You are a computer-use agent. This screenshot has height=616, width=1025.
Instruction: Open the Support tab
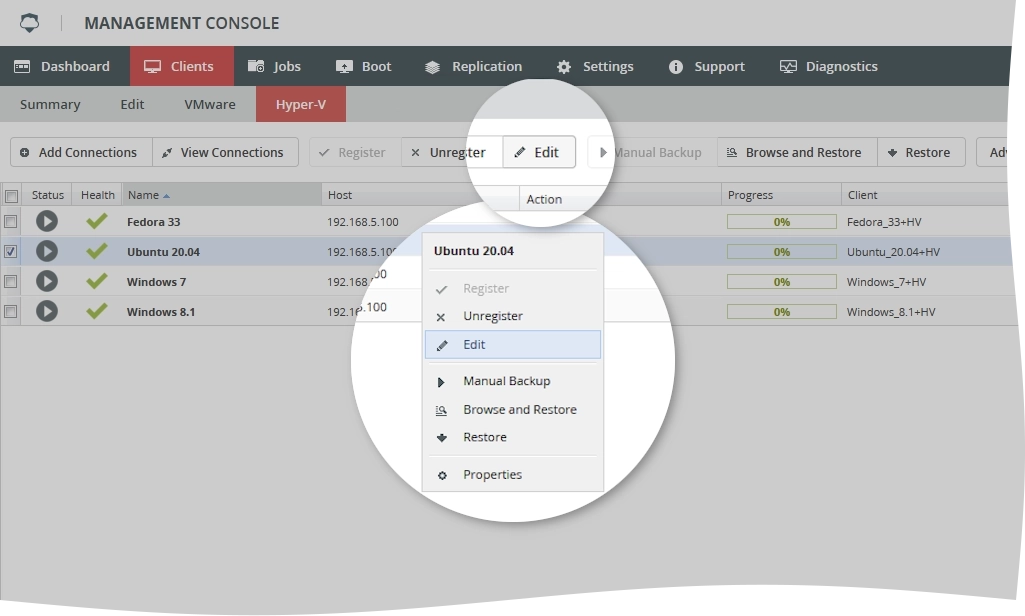click(x=707, y=66)
